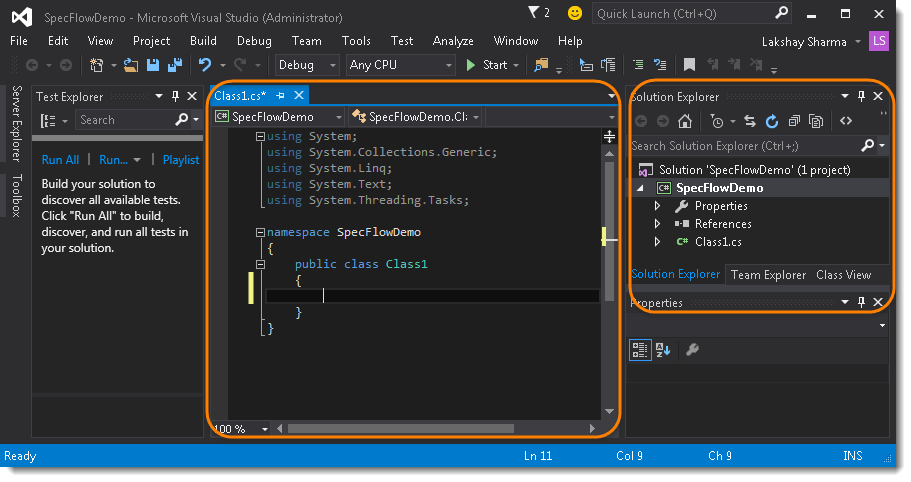Click the Group By icon in Test Explorer
The height and width of the screenshot is (482, 911).
pos(48,120)
